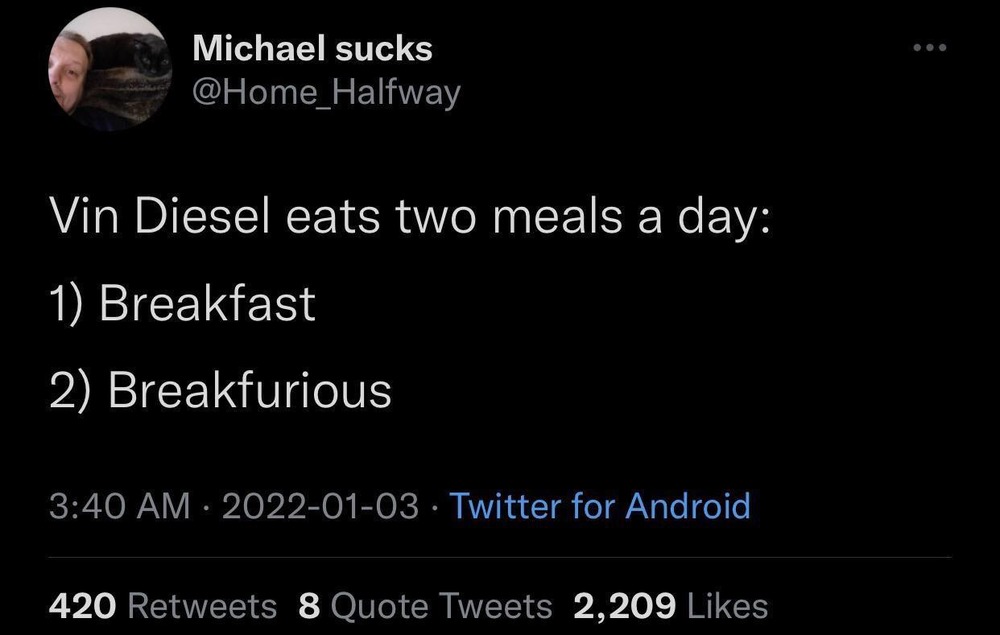Open the Twitter for Android source link
This screenshot has height=635, width=1000.
600,506
